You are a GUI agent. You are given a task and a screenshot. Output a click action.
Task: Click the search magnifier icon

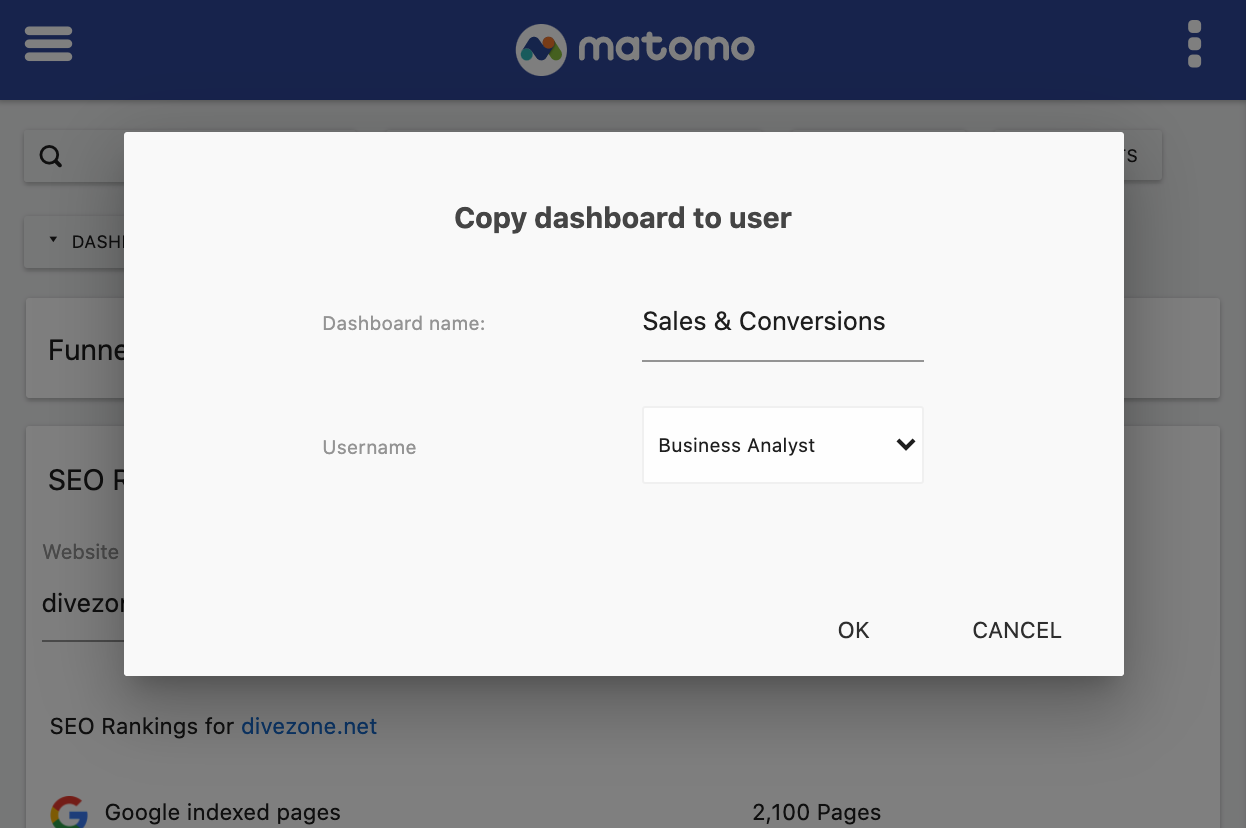[50, 155]
